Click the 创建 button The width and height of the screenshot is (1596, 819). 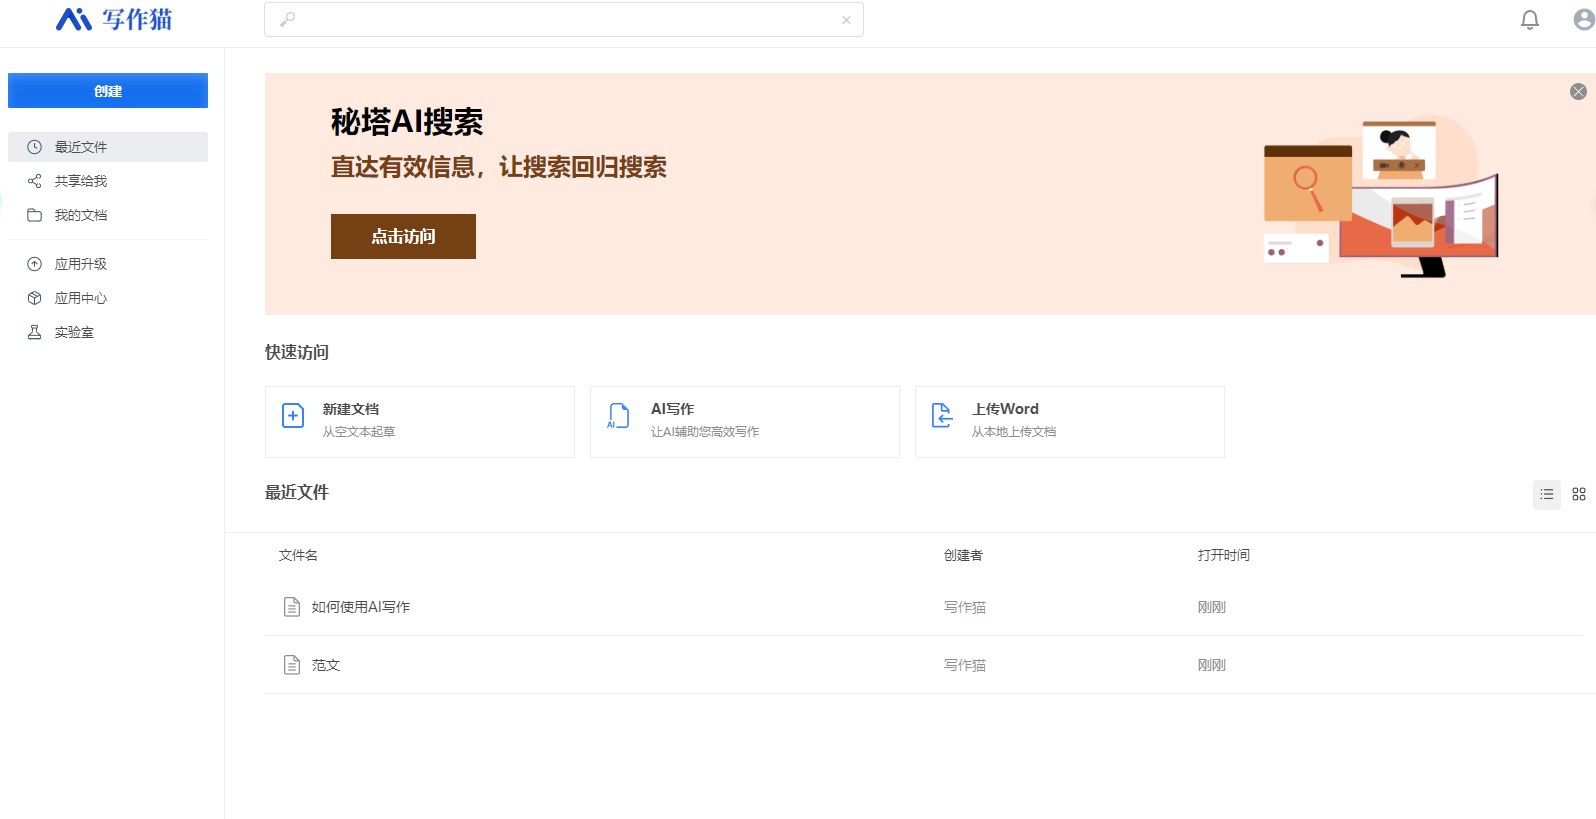coord(108,90)
